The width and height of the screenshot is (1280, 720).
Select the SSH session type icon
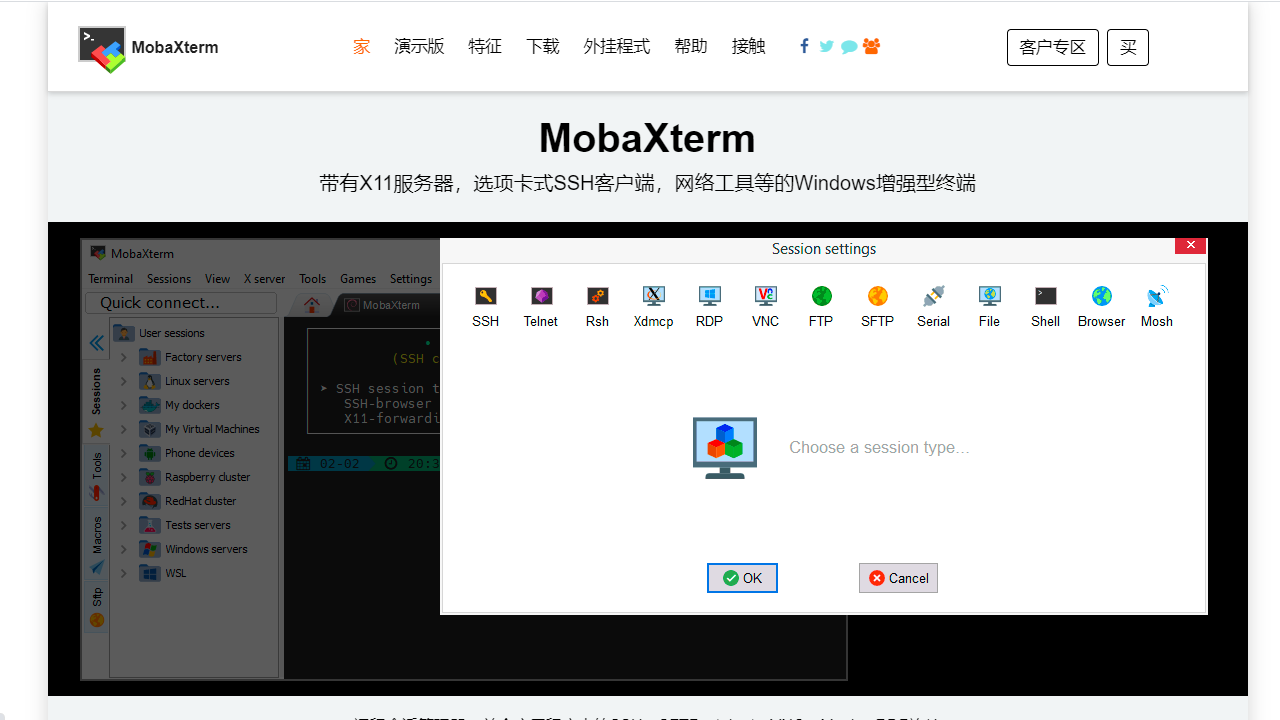click(x=485, y=305)
